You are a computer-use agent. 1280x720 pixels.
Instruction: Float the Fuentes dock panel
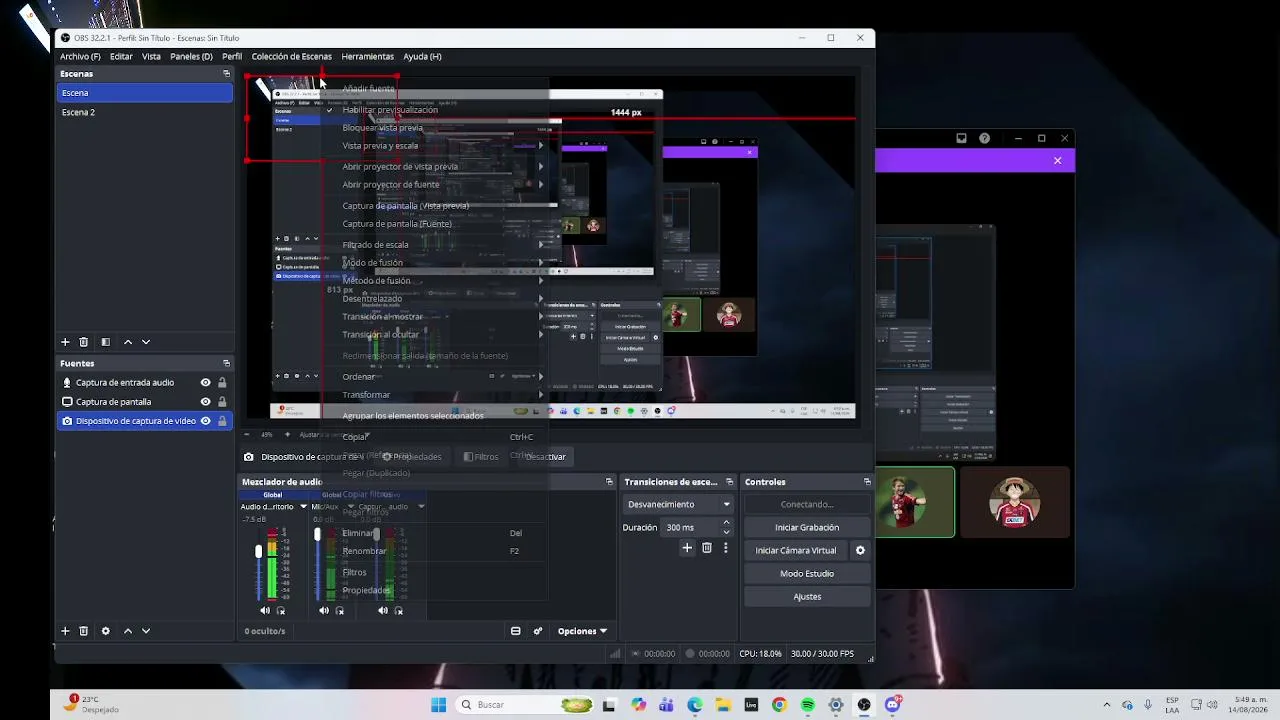click(x=226, y=364)
